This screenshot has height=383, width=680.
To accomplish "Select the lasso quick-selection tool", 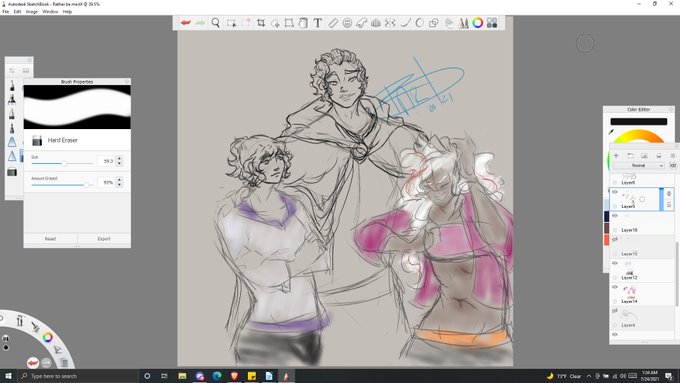I will pyautogui.click(x=275, y=23).
